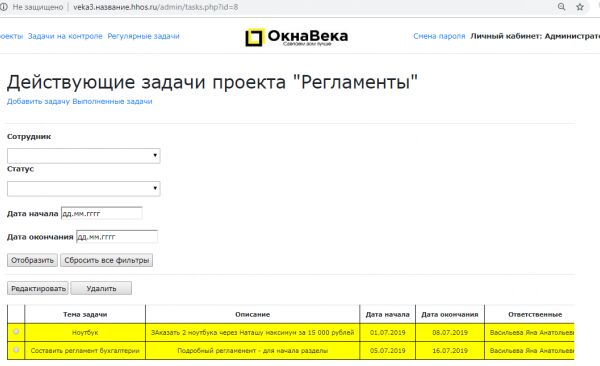This screenshot has width=600, height=366.
Task: Click 'Тема задачи' column header
Action: pos(85,314)
